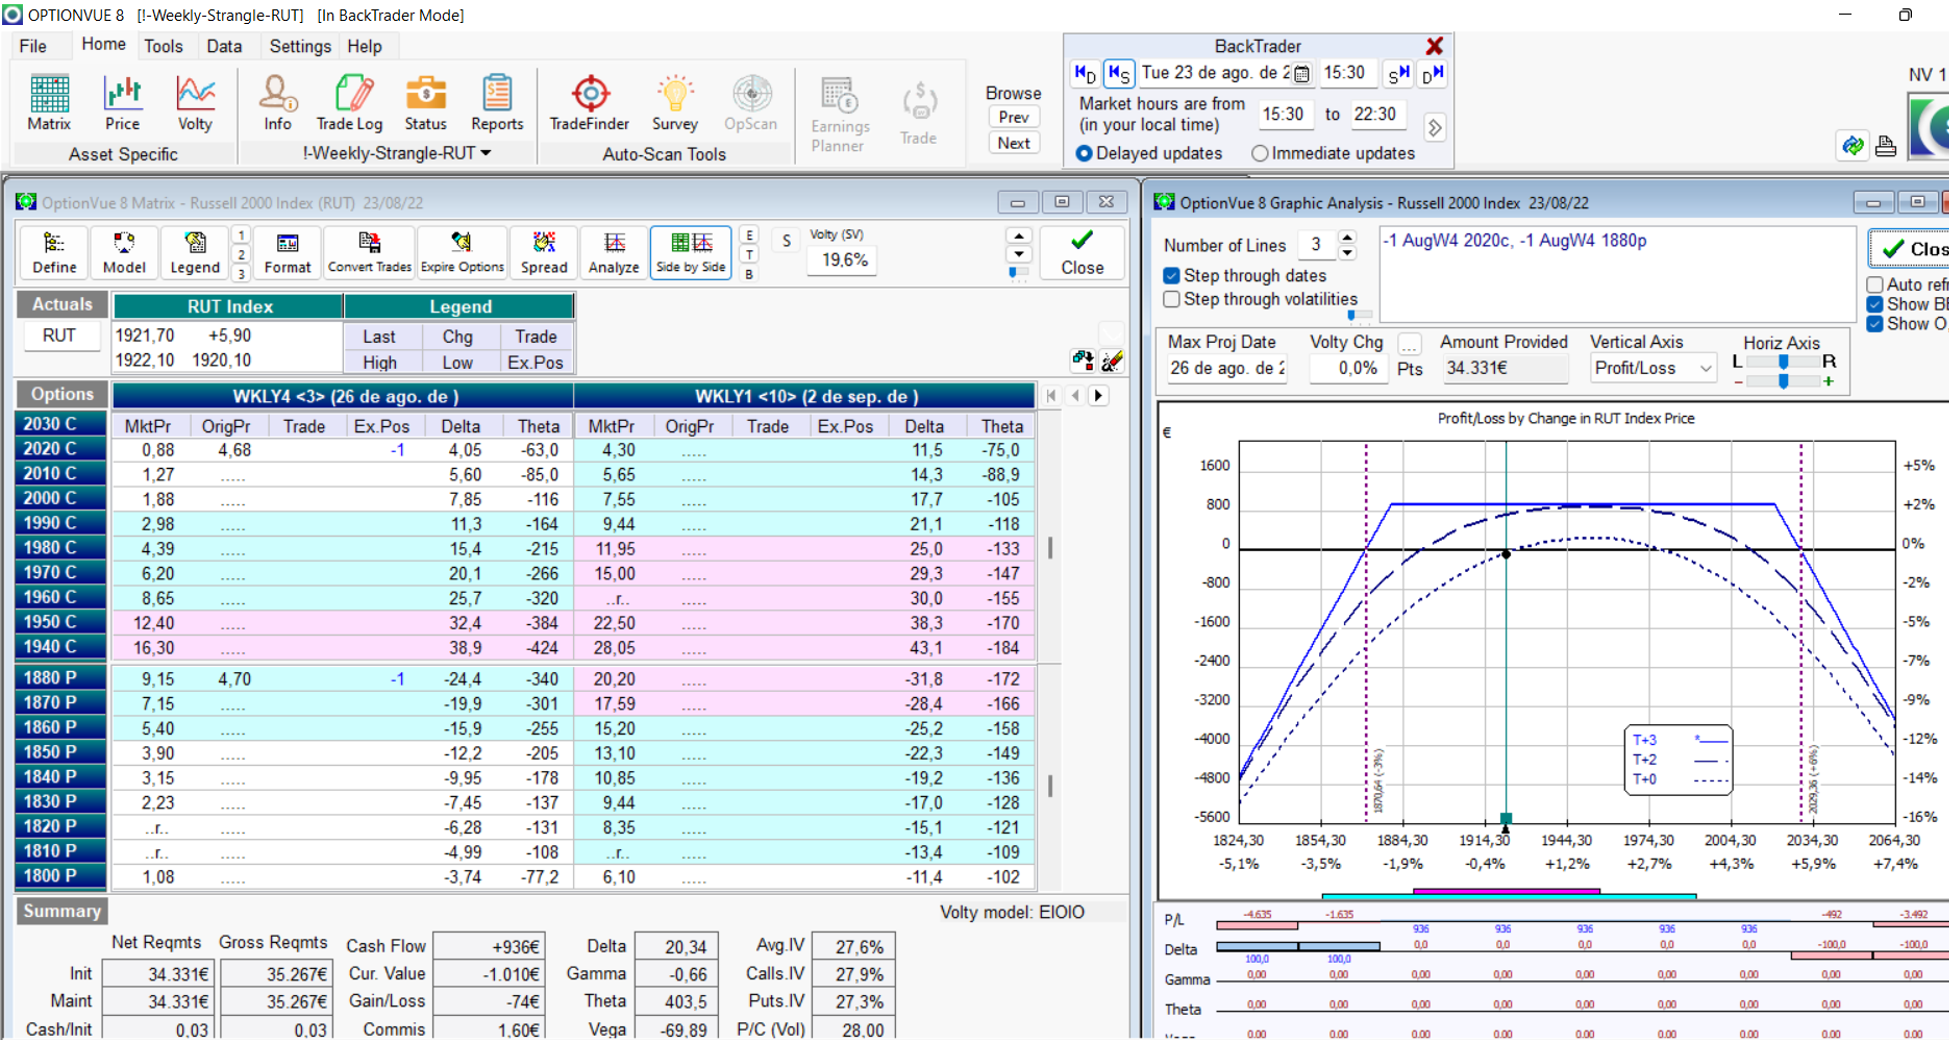
Task: Step BackTrader forward one day
Action: coord(1433,73)
